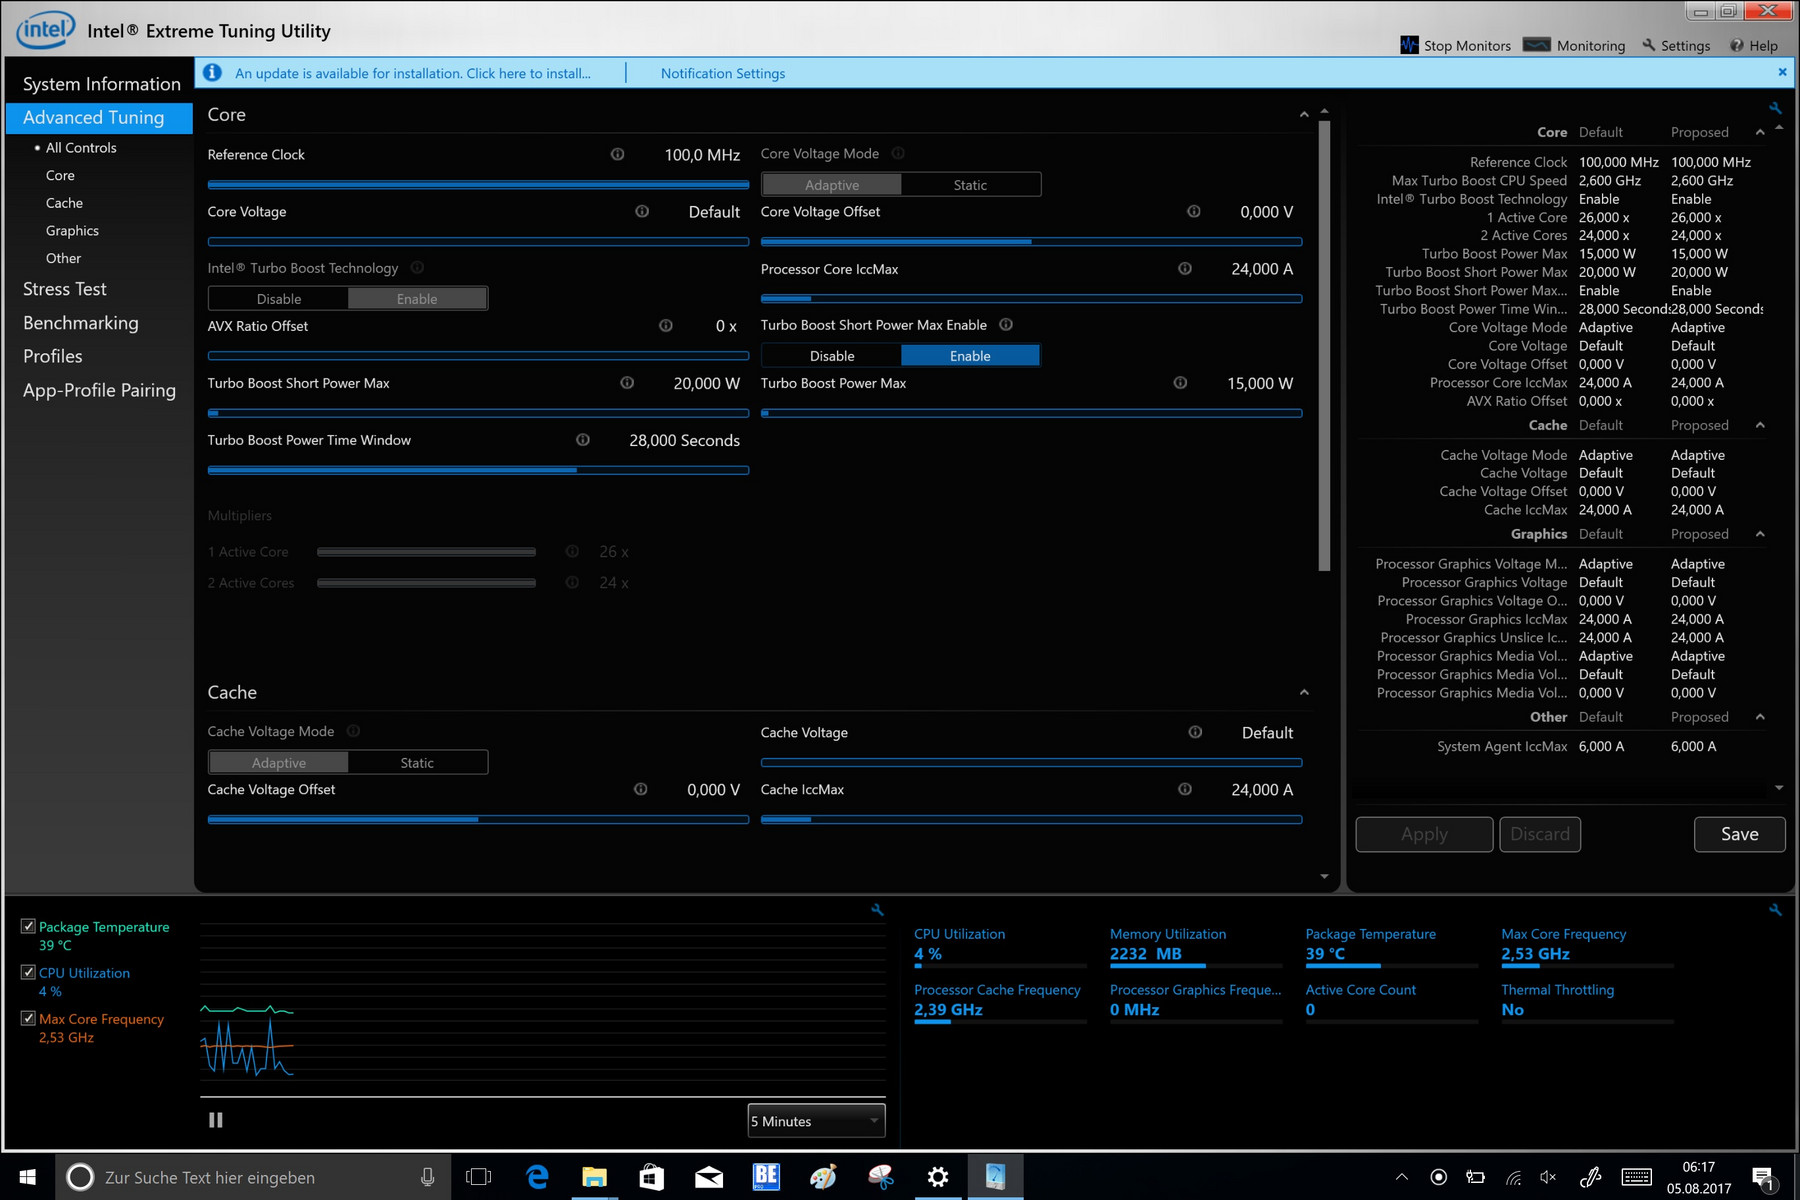Open File Explorer from the taskbar
The image size is (1800, 1200).
pos(594,1177)
